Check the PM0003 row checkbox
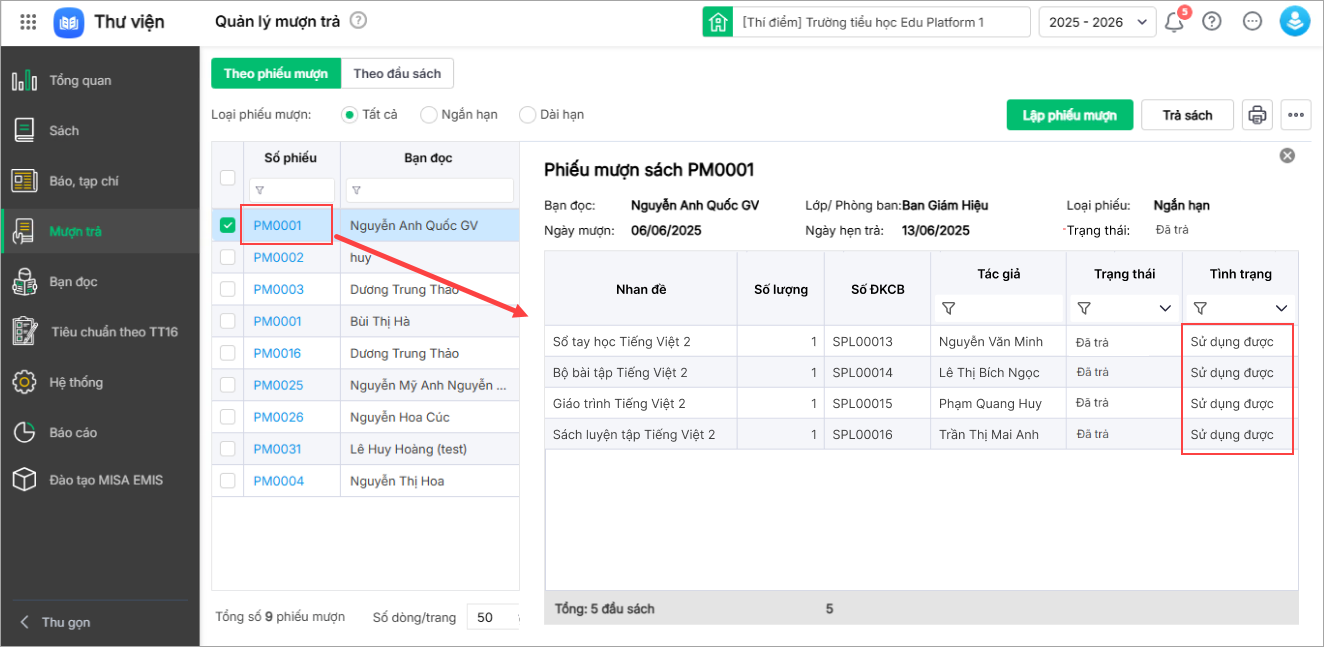 (227, 289)
